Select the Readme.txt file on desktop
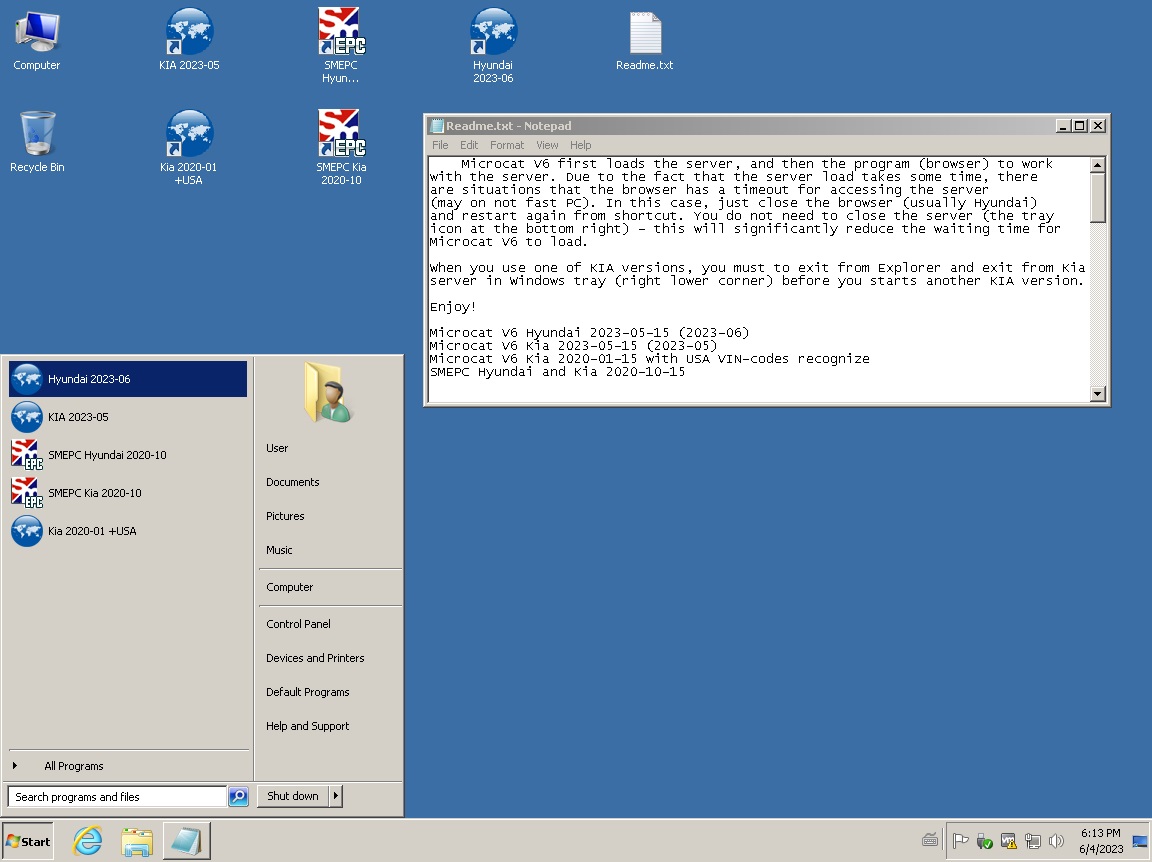 coord(644,42)
